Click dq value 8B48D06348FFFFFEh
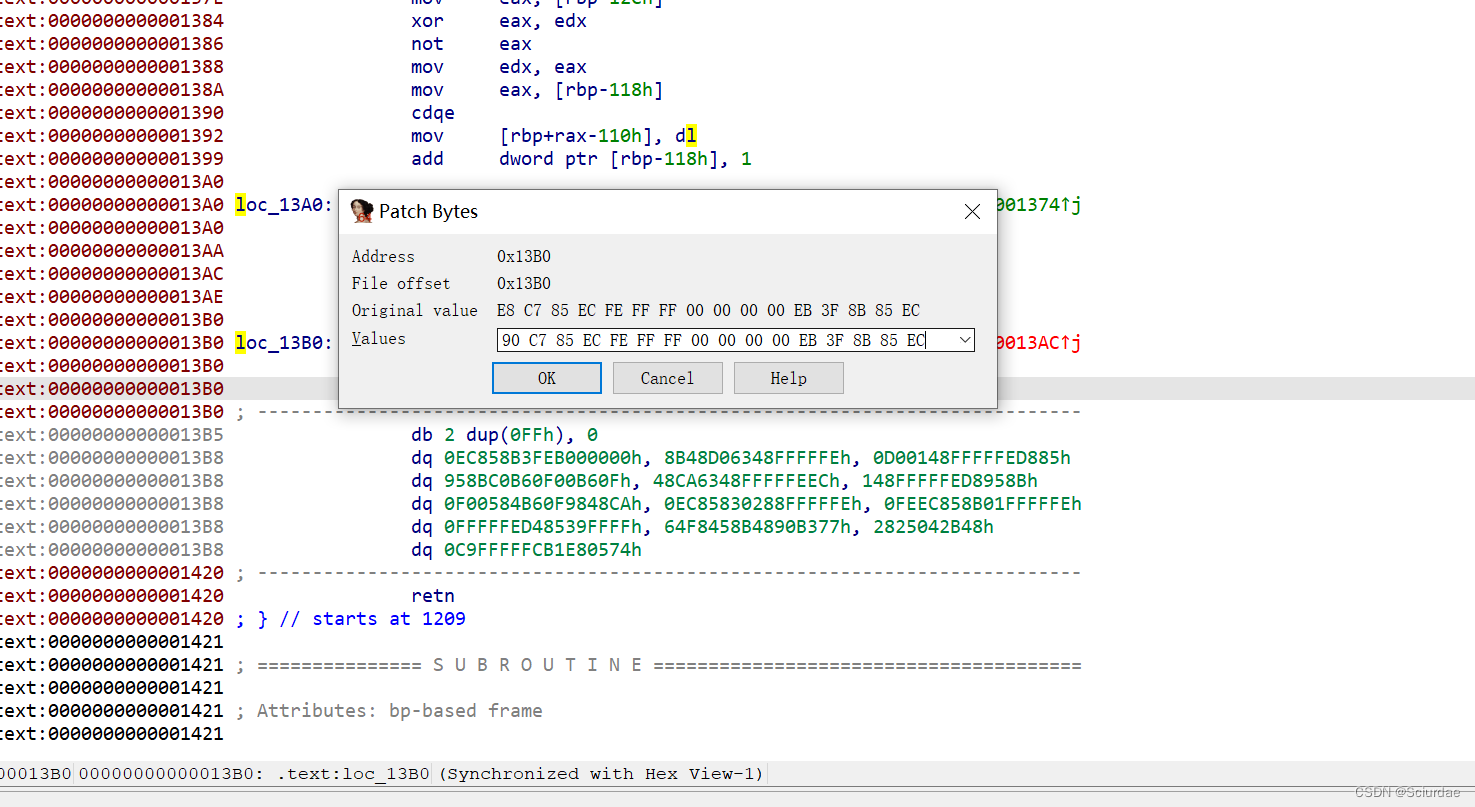1475x807 pixels. coord(758,458)
